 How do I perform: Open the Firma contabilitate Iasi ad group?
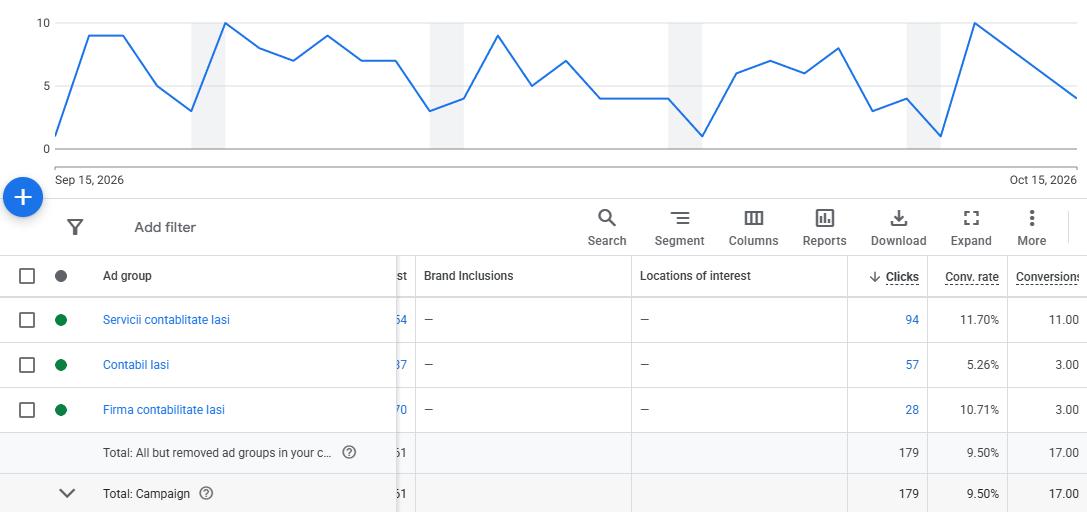pyautogui.click(x=164, y=409)
